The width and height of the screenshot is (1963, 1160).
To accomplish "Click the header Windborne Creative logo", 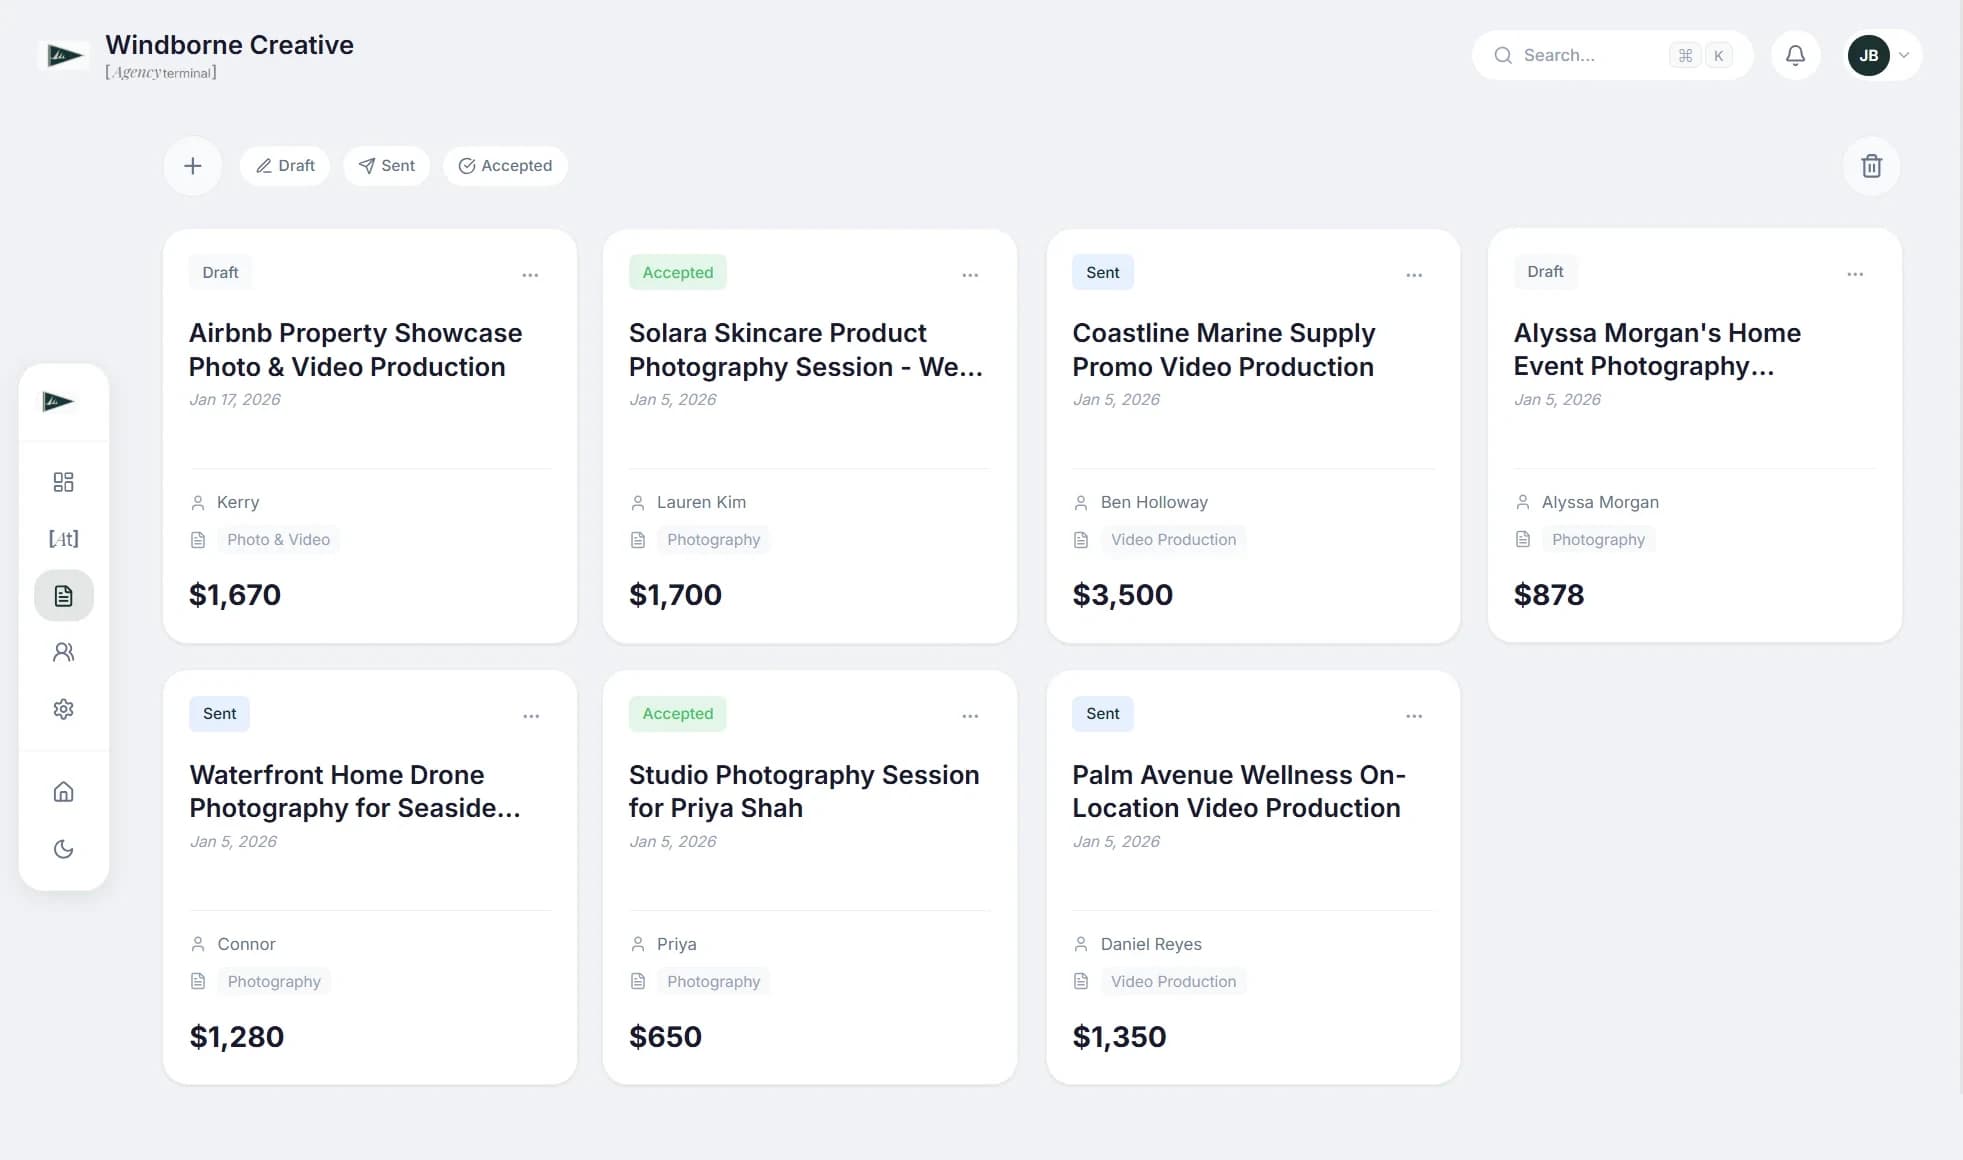I will pos(64,56).
